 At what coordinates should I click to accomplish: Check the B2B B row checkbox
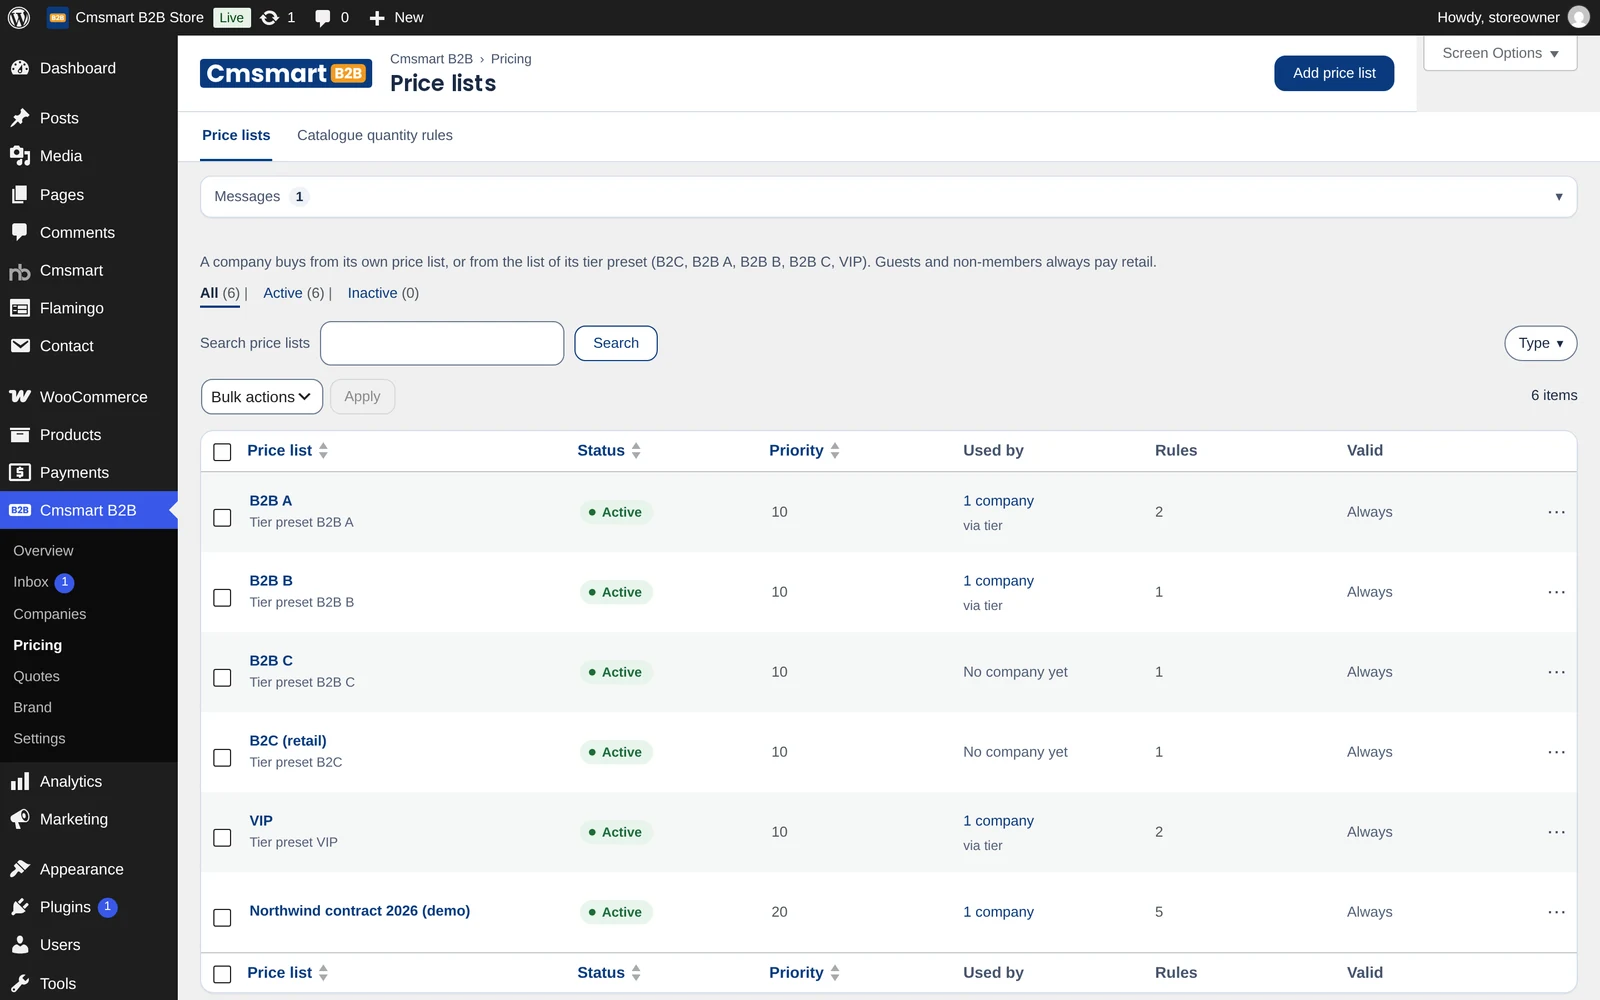click(x=223, y=598)
